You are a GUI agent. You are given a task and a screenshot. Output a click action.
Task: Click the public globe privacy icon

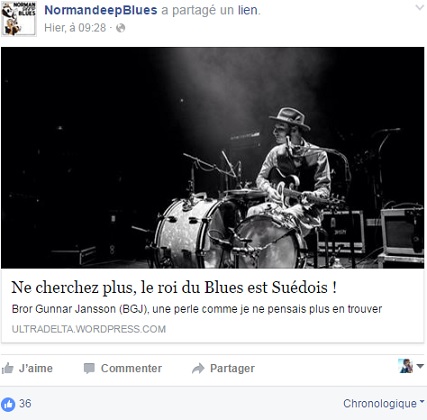[120, 28]
